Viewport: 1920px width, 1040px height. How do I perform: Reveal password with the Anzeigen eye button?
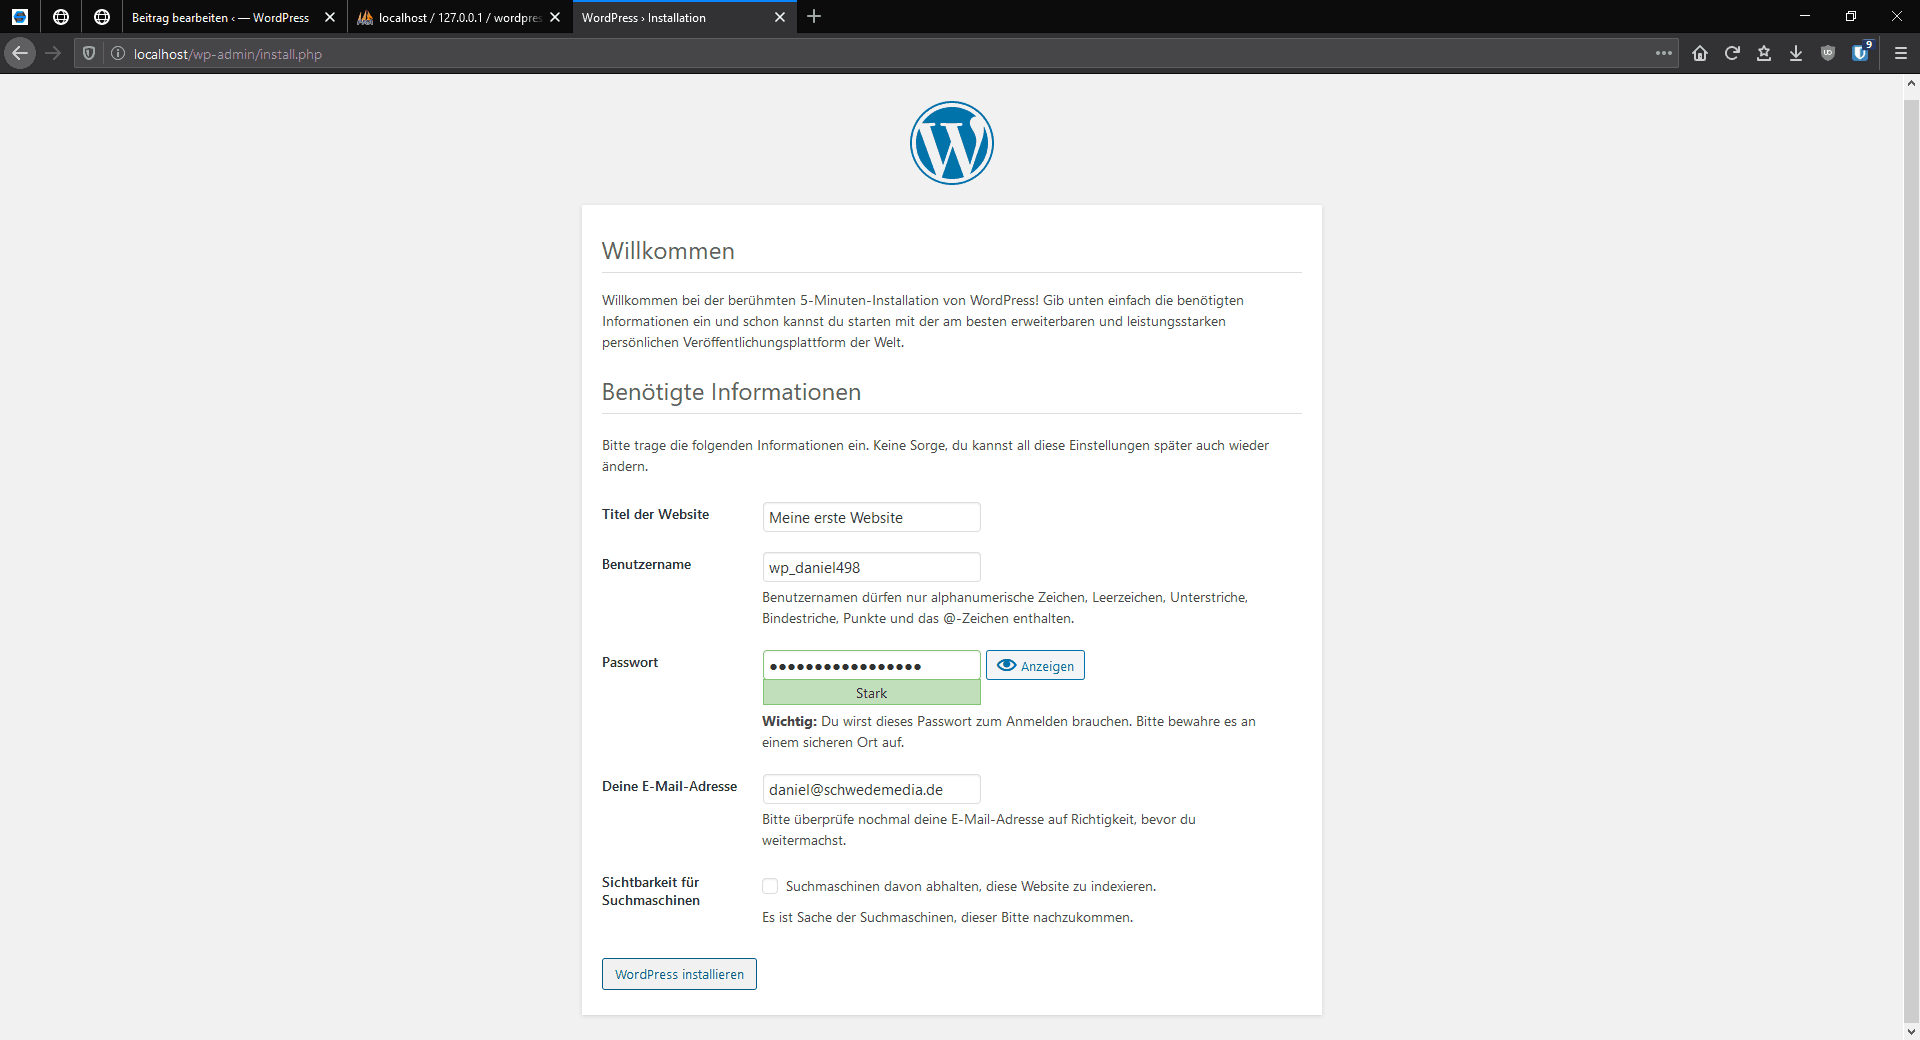1035,666
